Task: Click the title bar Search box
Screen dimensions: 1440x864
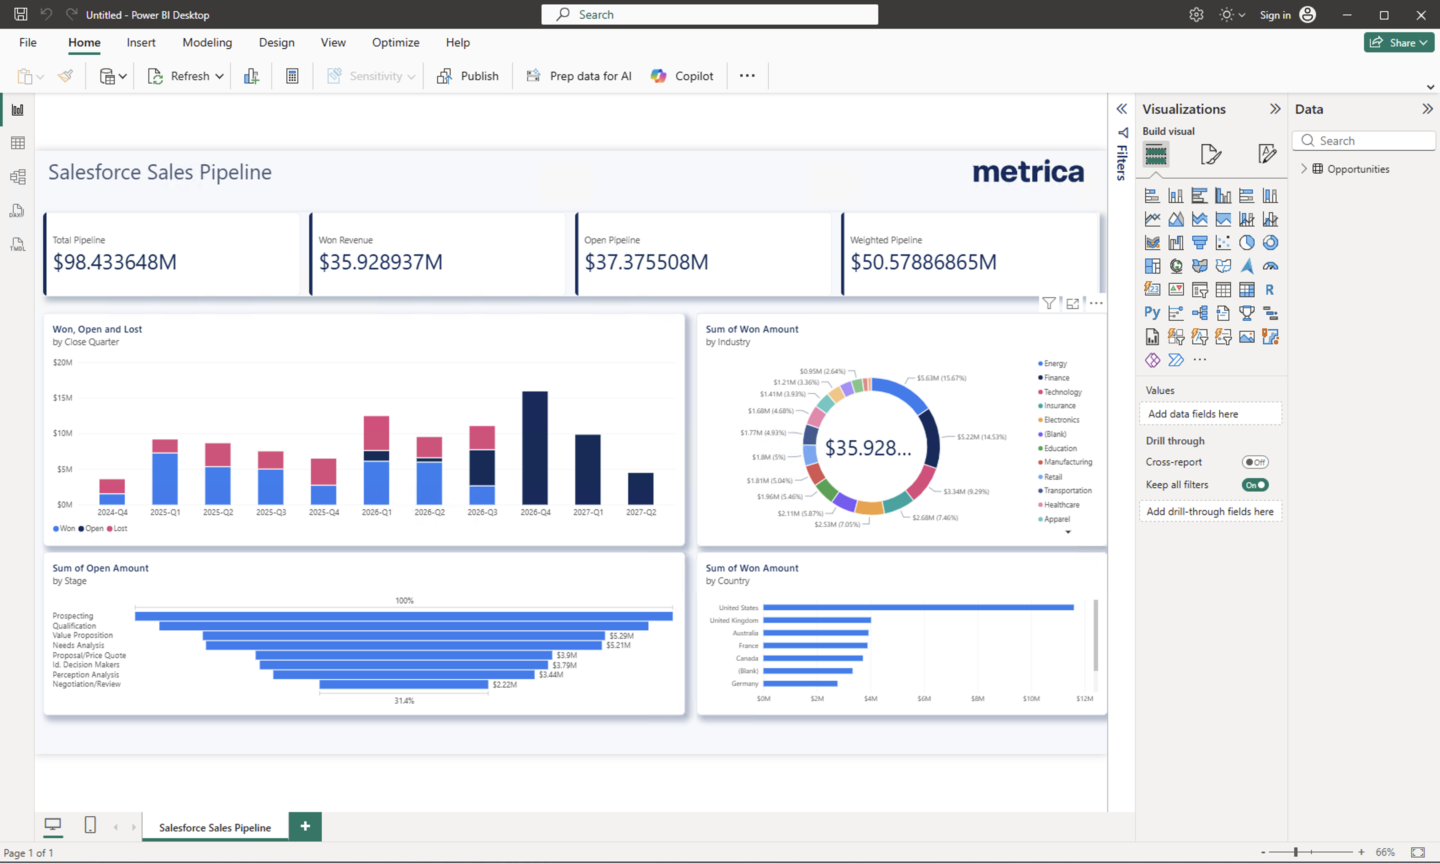Action: [x=709, y=14]
